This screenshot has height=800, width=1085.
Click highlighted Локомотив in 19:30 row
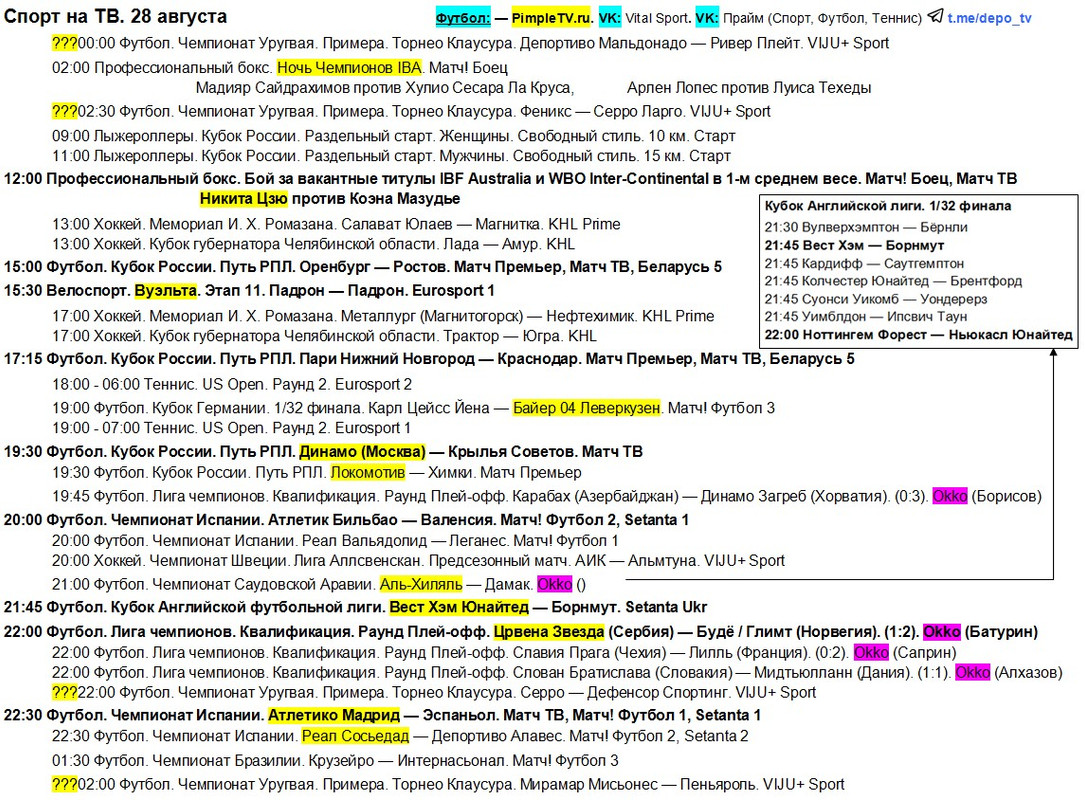[367, 473]
